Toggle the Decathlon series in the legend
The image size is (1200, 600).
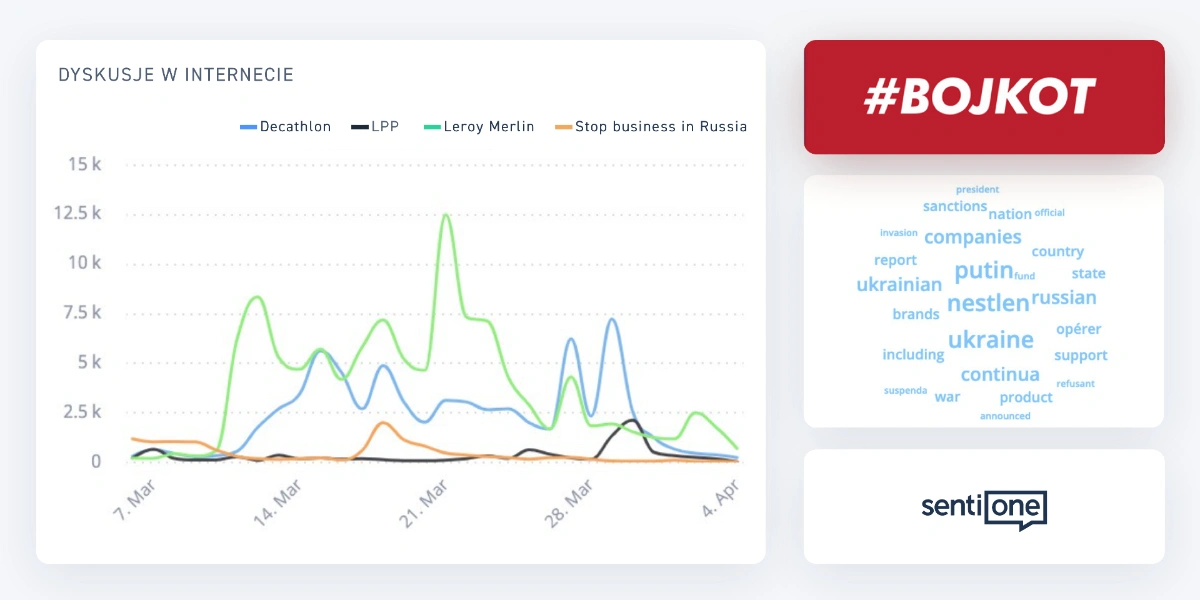pyautogui.click(x=286, y=127)
